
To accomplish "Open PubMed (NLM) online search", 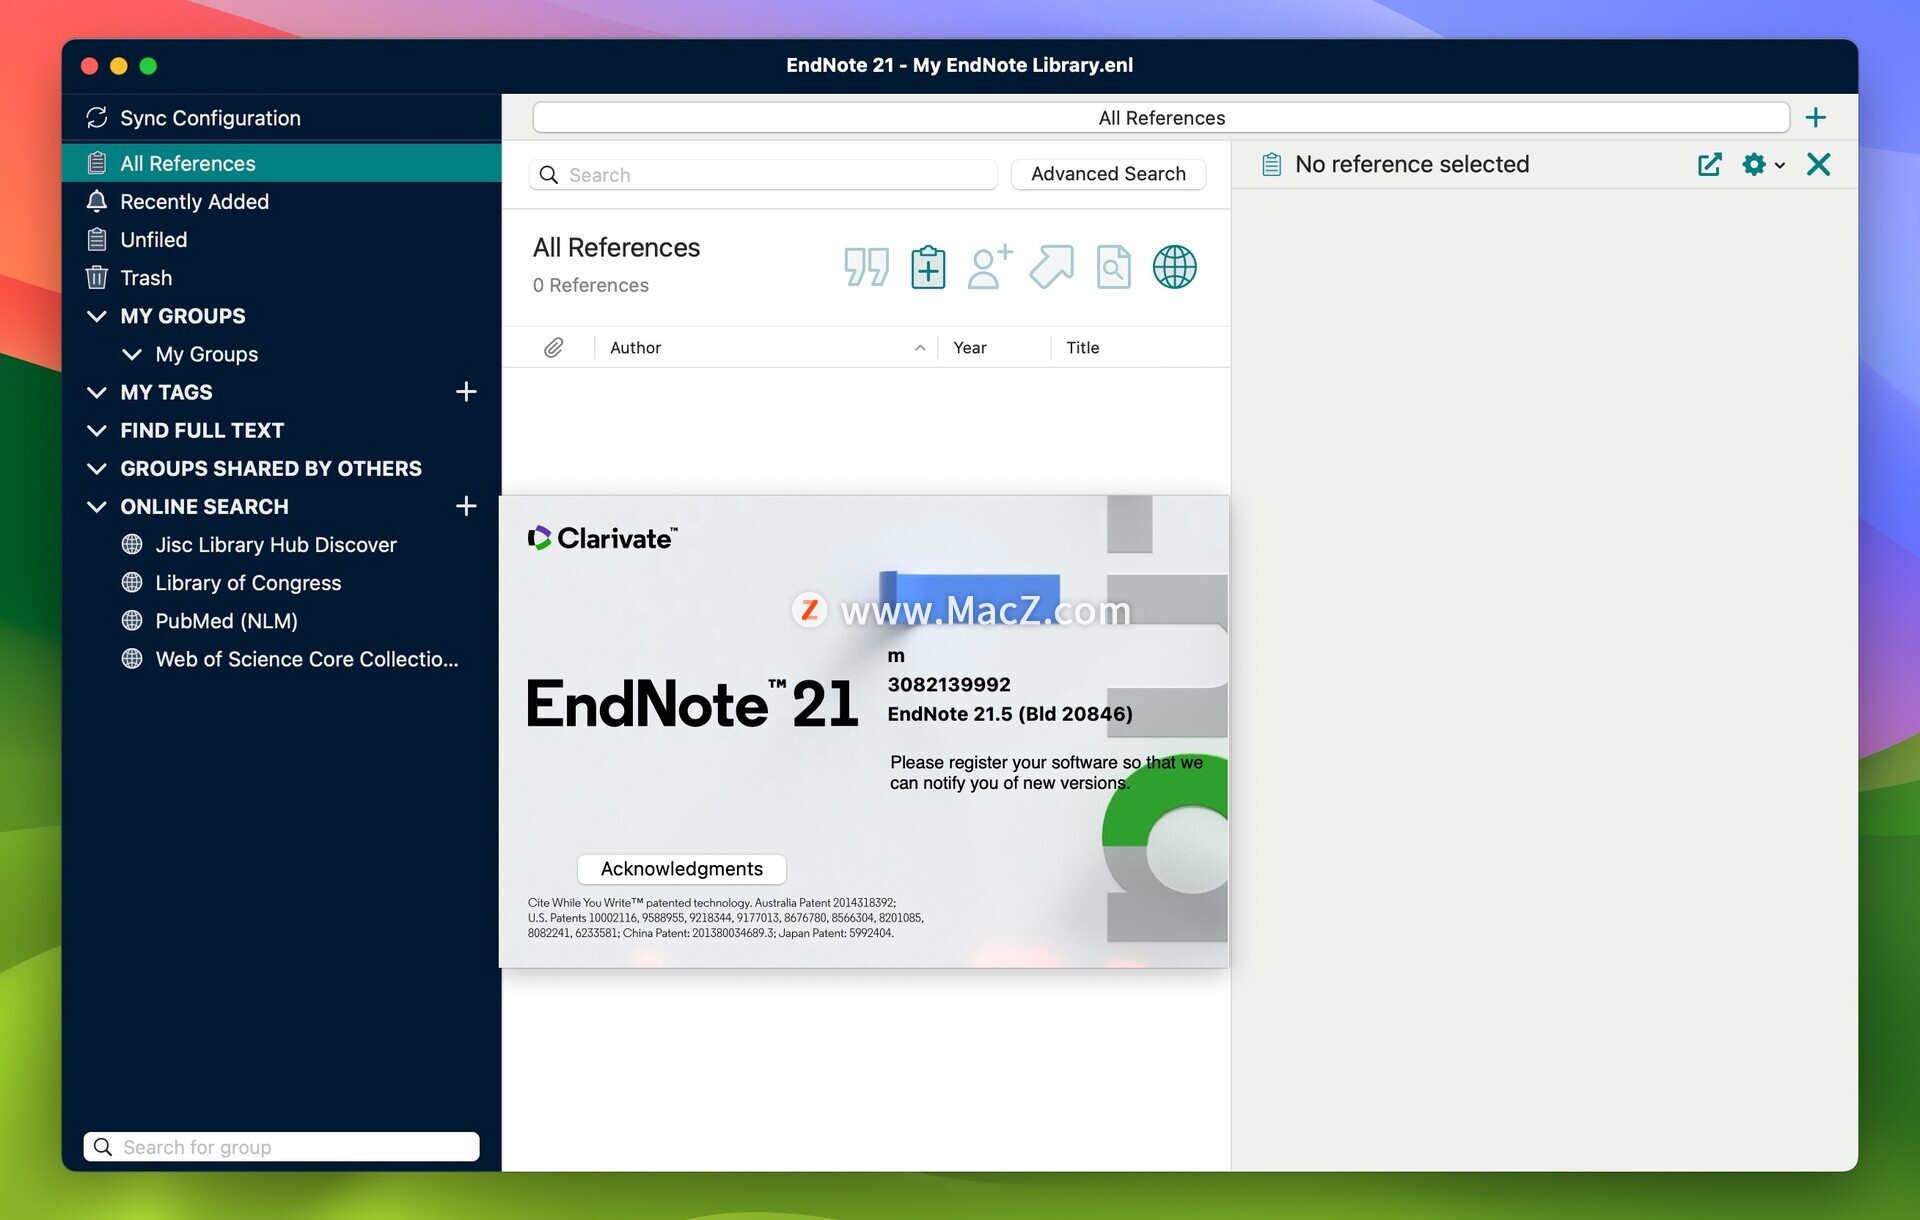I will [226, 620].
